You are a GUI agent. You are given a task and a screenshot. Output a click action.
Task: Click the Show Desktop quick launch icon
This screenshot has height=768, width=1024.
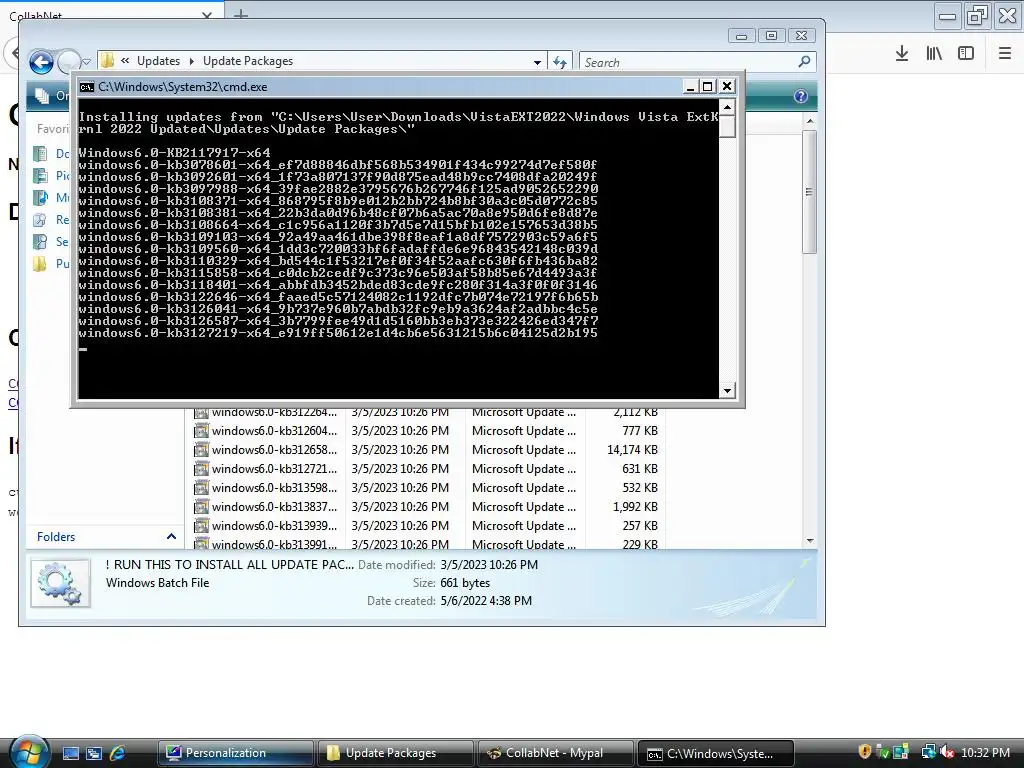(71, 754)
